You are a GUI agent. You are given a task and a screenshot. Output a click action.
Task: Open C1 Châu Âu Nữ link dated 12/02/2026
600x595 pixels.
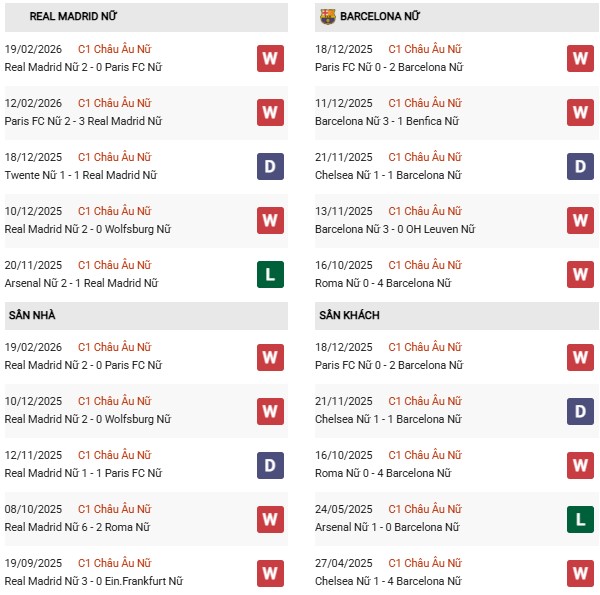coord(114,103)
